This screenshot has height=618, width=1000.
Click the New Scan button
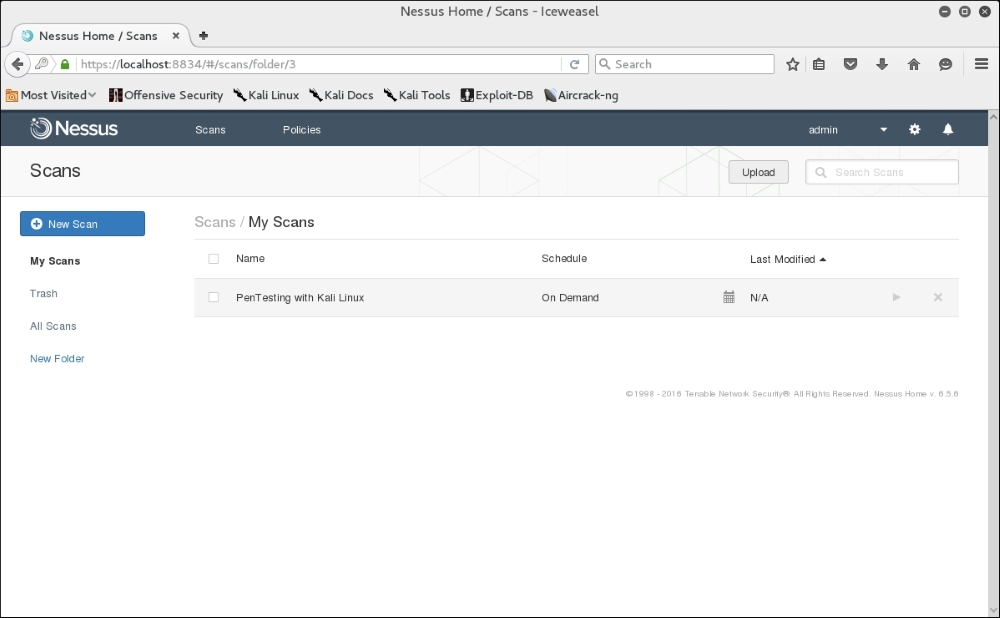pyautogui.click(x=82, y=224)
